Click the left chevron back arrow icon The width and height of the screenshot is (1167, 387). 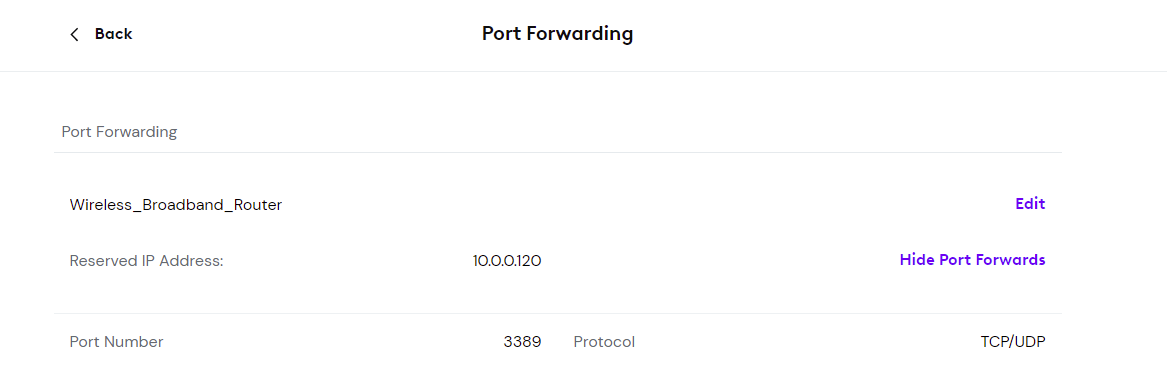tap(74, 34)
